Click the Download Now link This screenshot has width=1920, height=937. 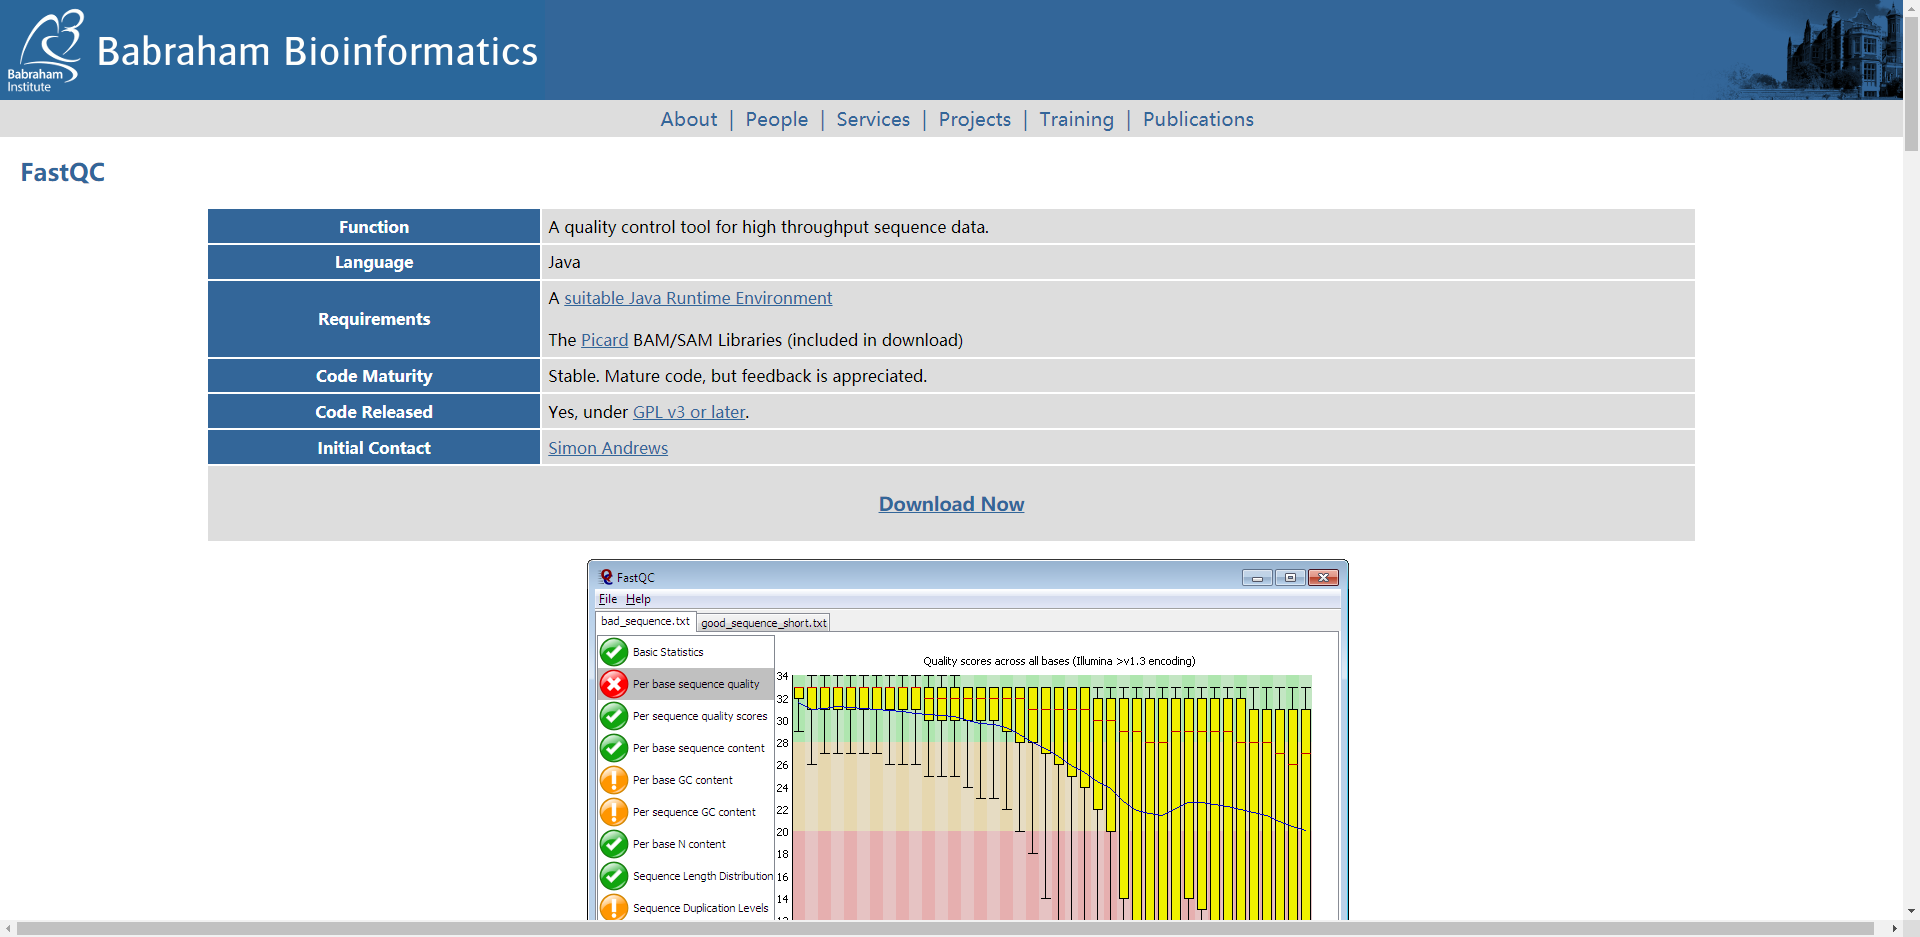coord(951,504)
